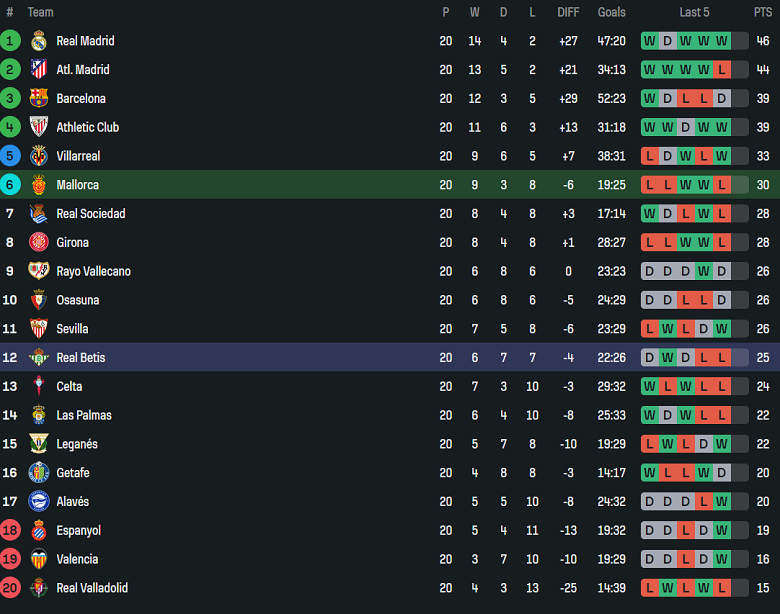Click the position 20 relegation rank badge
The height and width of the screenshot is (614, 780).
pyautogui.click(x=10, y=588)
